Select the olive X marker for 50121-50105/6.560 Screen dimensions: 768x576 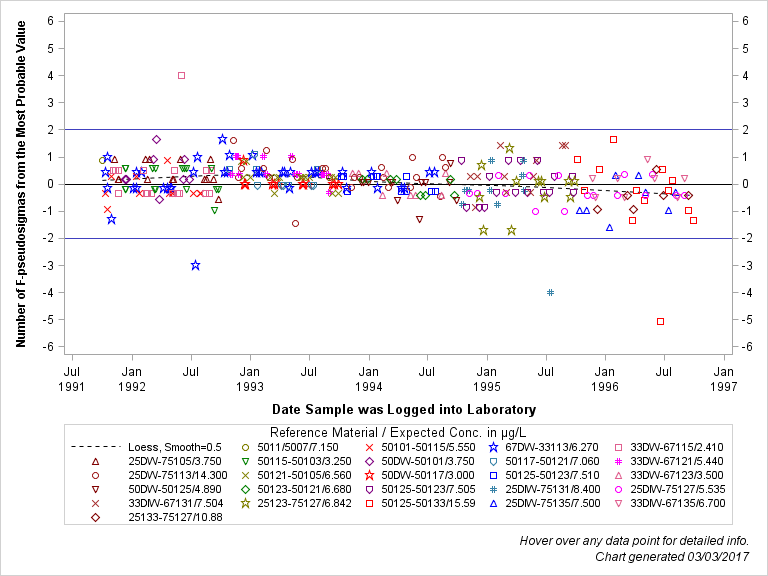(246, 476)
